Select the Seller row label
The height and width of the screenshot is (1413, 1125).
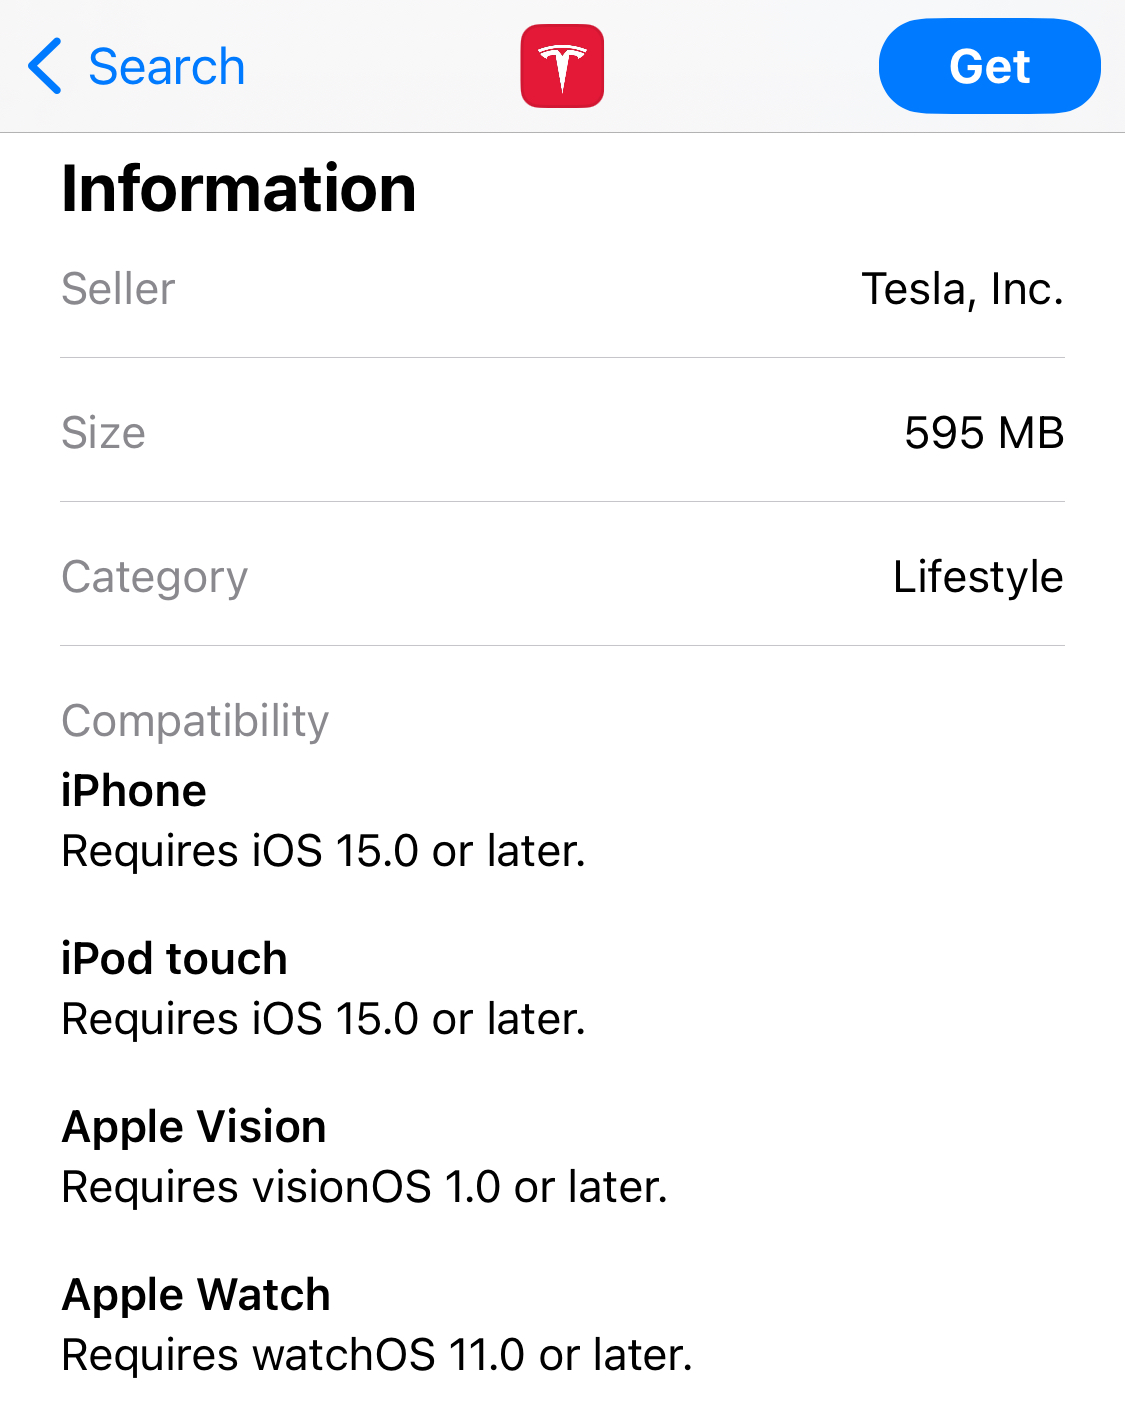pos(118,289)
